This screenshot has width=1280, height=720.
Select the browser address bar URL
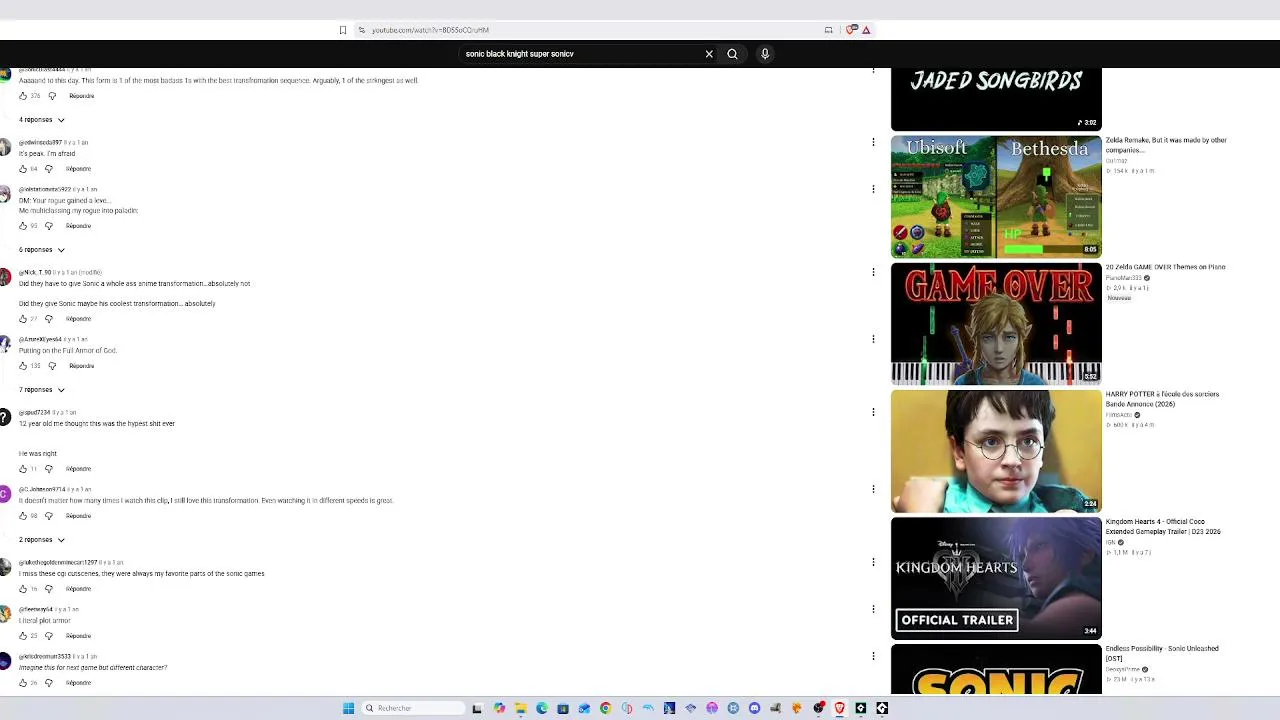pyautogui.click(x=430, y=30)
